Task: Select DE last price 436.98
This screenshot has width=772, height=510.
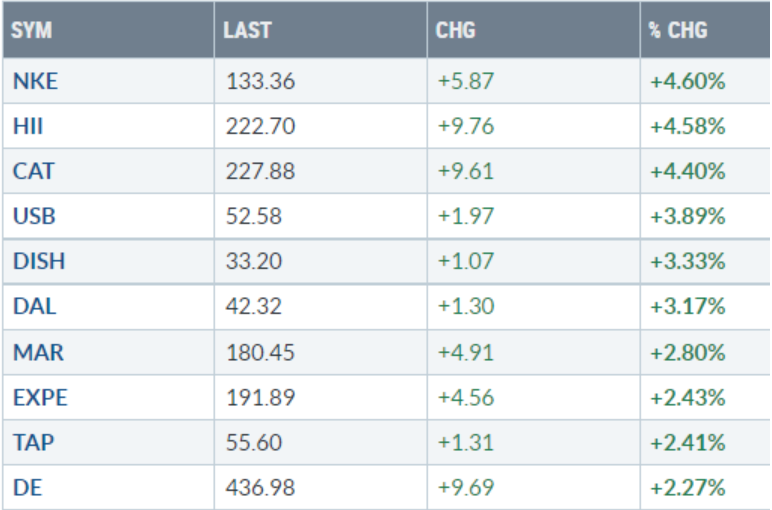Action: tap(260, 488)
